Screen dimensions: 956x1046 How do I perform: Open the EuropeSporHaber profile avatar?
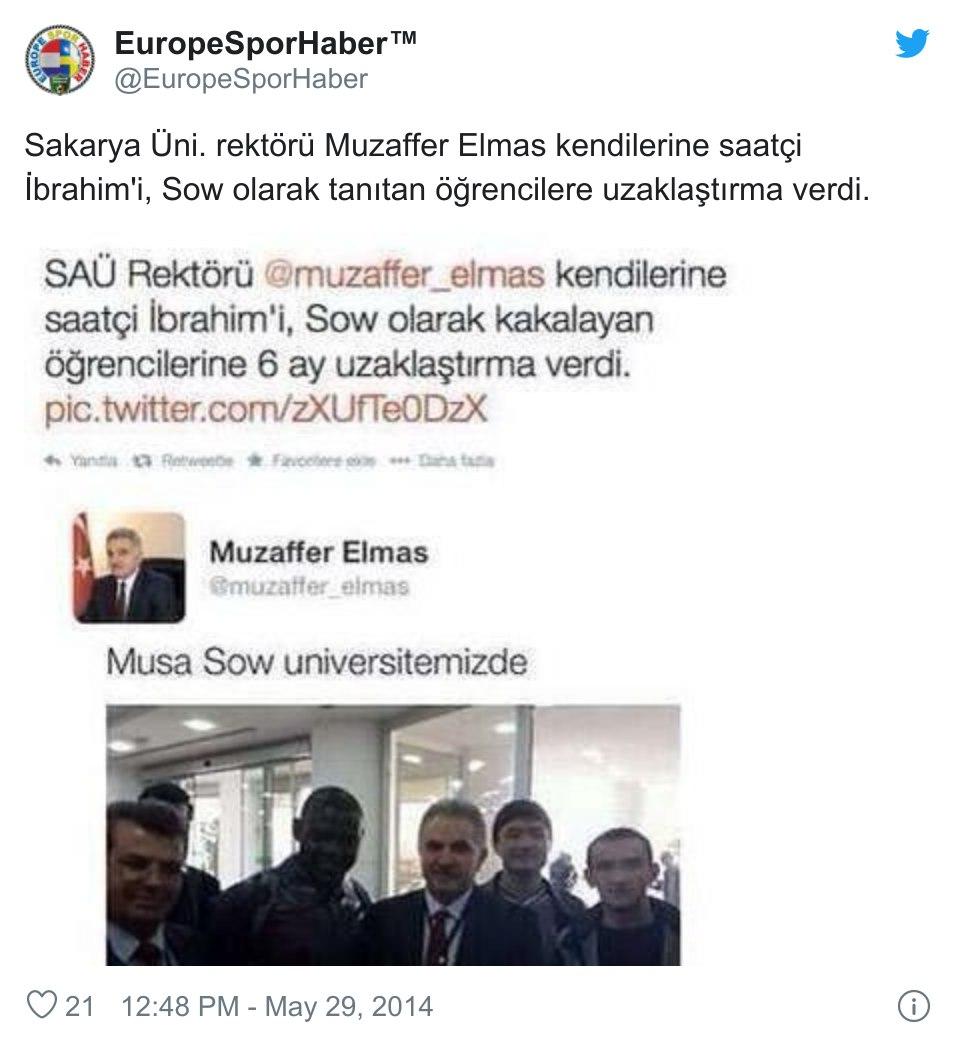(59, 59)
